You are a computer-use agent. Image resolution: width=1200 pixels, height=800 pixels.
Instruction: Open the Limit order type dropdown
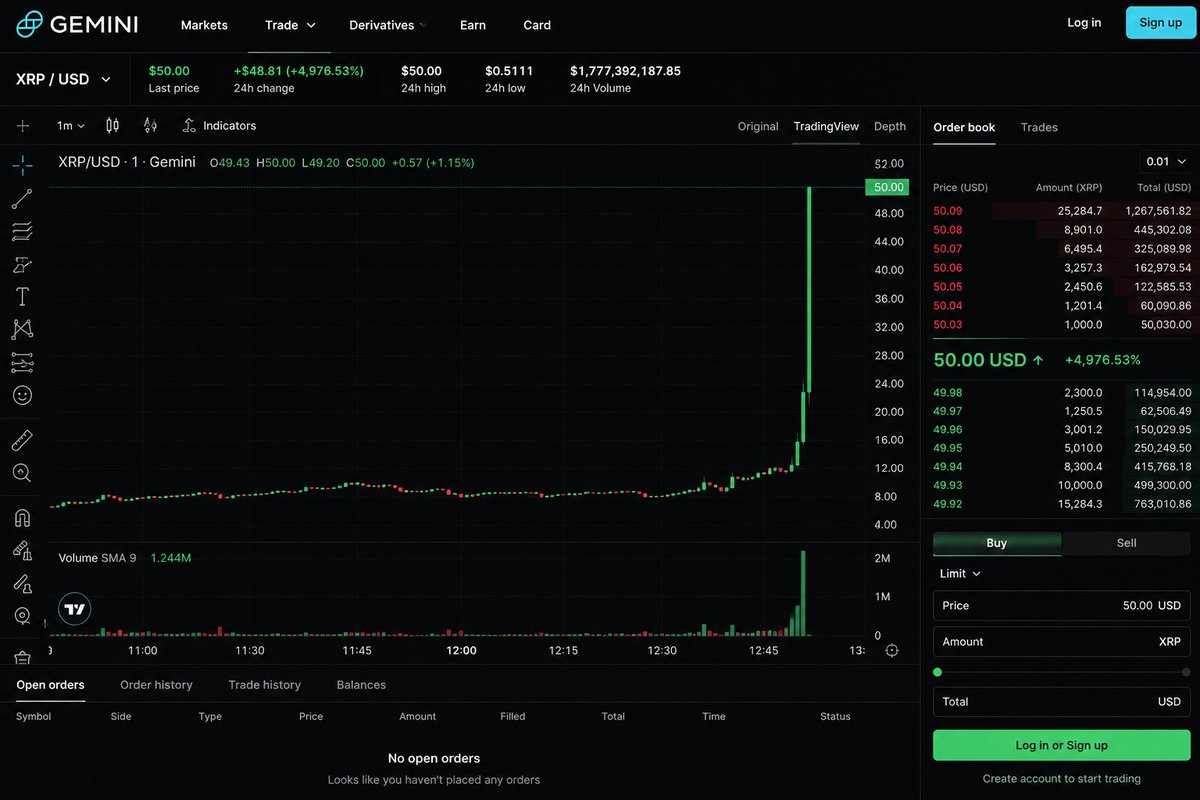pos(961,574)
